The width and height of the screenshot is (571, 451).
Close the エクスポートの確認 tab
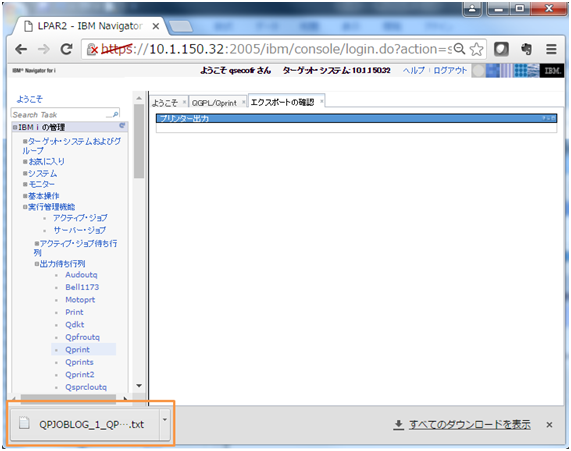click(x=322, y=101)
